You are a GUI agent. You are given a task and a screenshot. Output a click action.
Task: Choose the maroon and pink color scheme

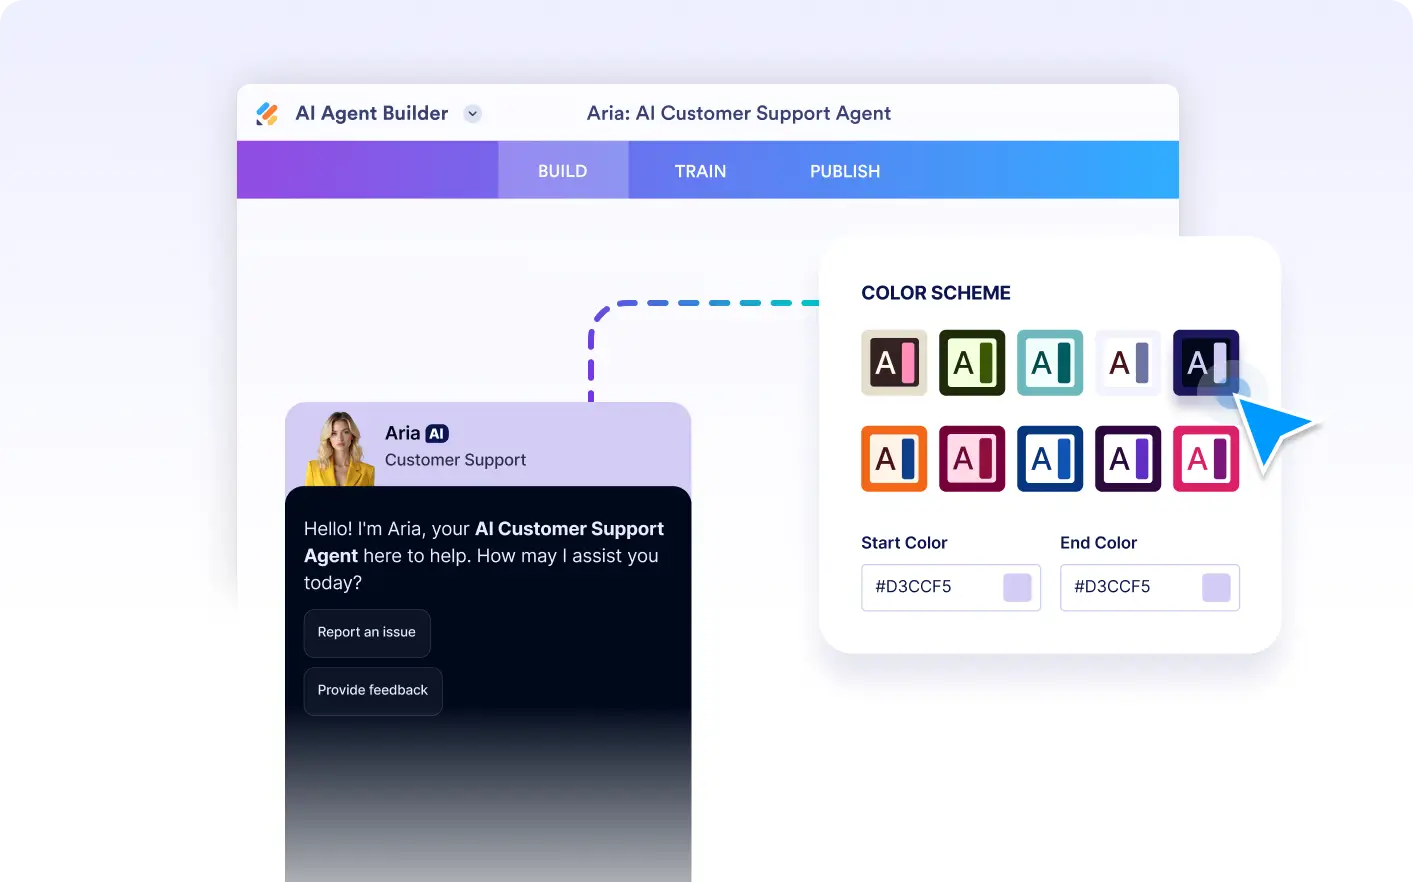[x=972, y=459]
